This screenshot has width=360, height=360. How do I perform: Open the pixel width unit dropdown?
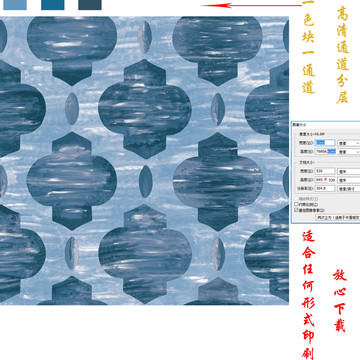tap(349, 143)
